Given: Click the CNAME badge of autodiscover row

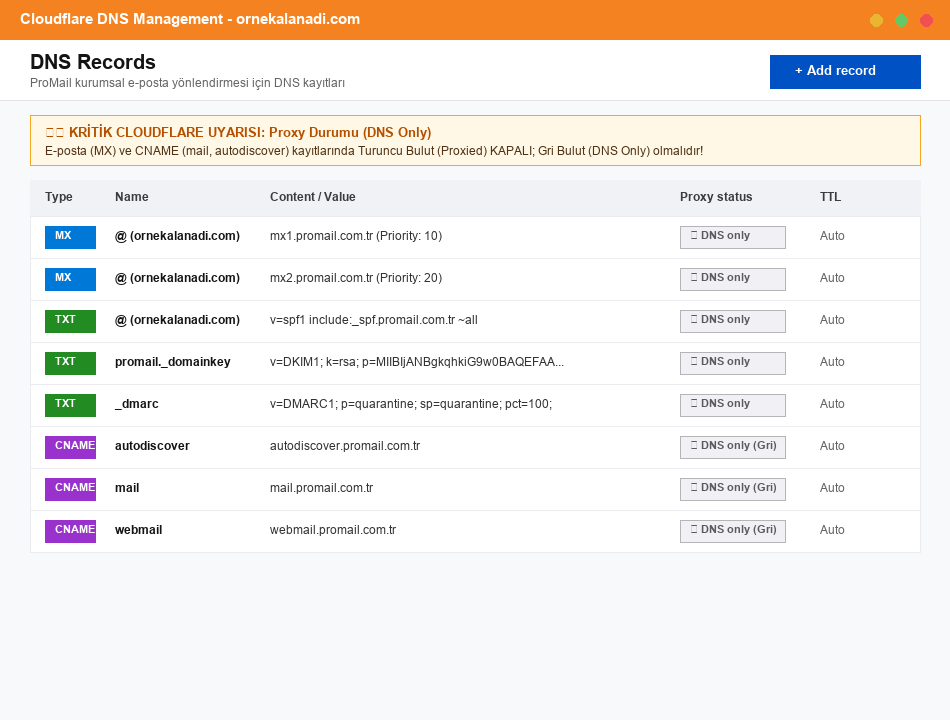Looking at the screenshot, I should click(70, 447).
